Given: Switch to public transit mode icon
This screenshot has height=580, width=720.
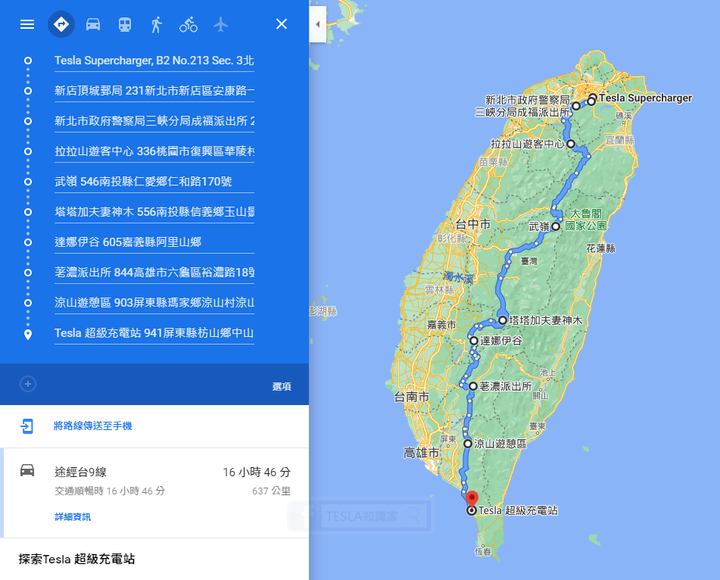Looking at the screenshot, I should point(125,24).
